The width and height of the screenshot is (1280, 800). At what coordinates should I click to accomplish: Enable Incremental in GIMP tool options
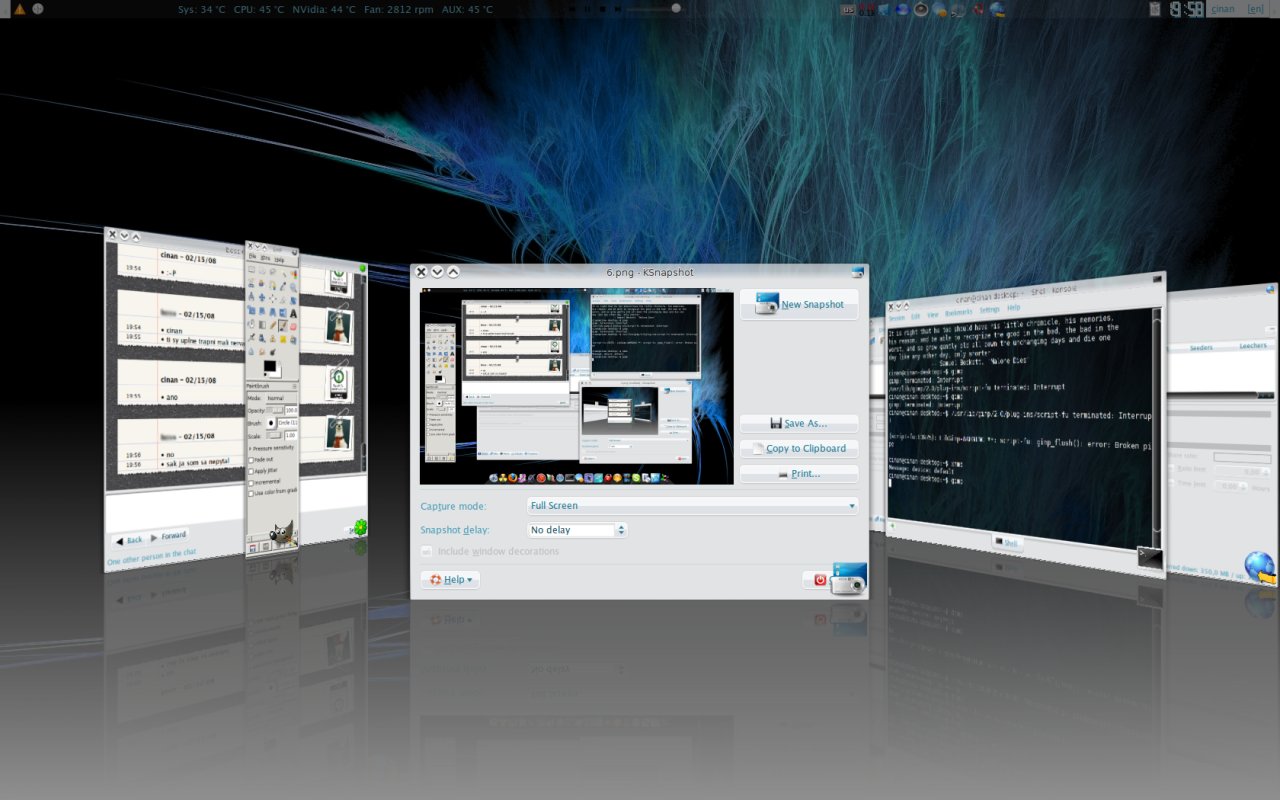251,483
